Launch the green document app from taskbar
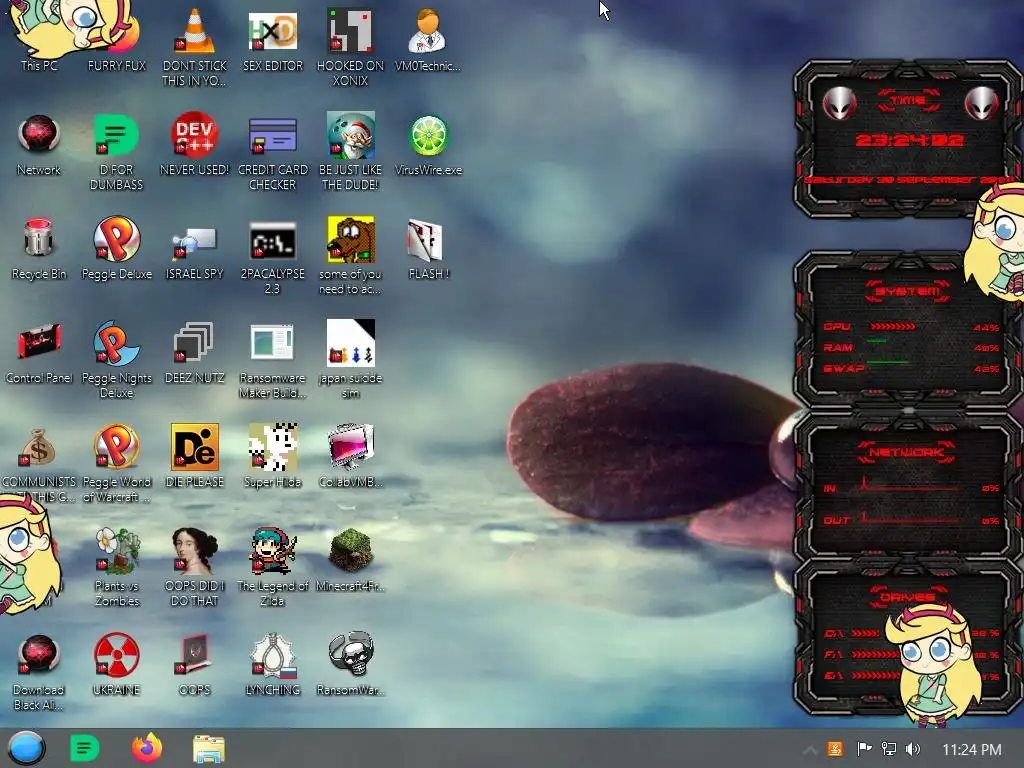 tap(84, 748)
